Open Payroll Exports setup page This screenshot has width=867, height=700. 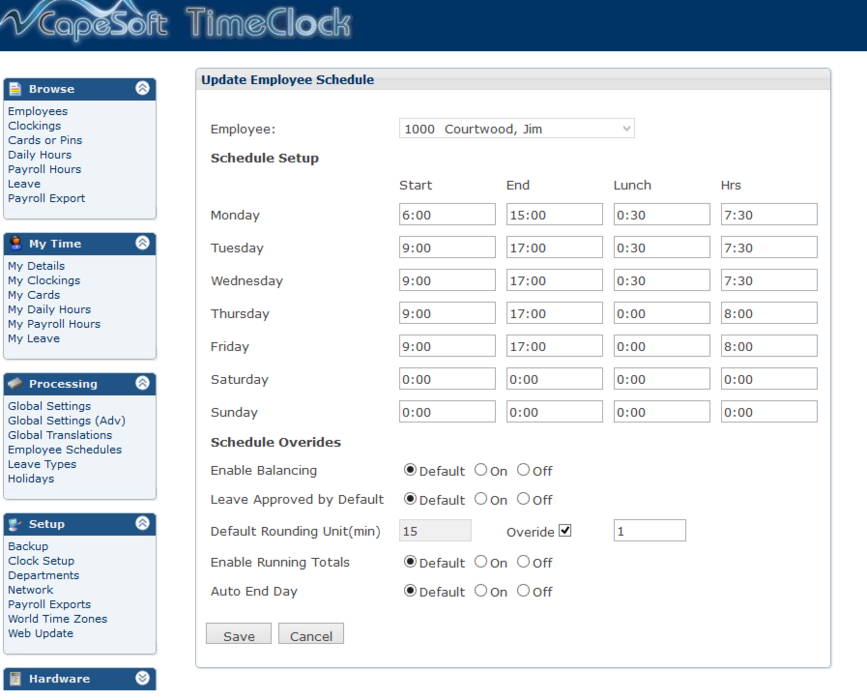49,604
